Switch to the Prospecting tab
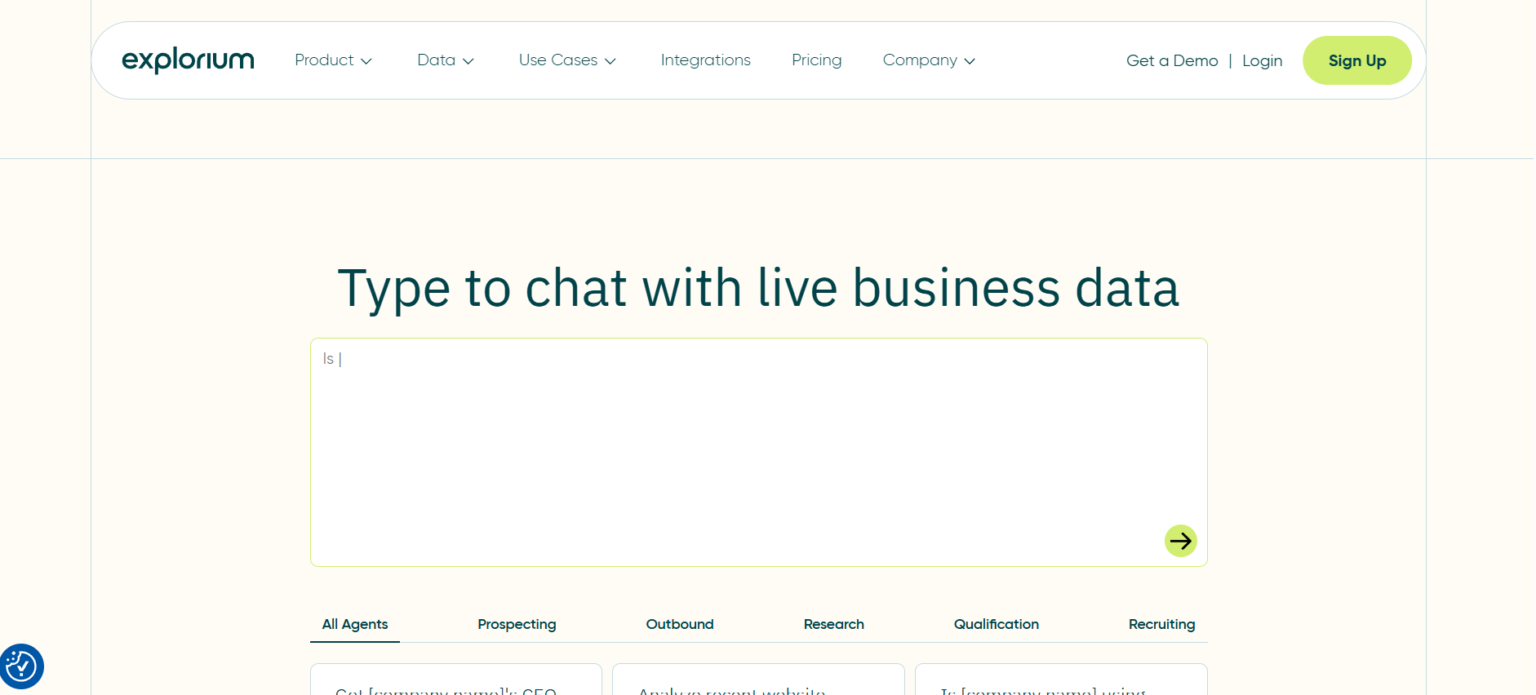1536x695 pixels. coord(516,623)
